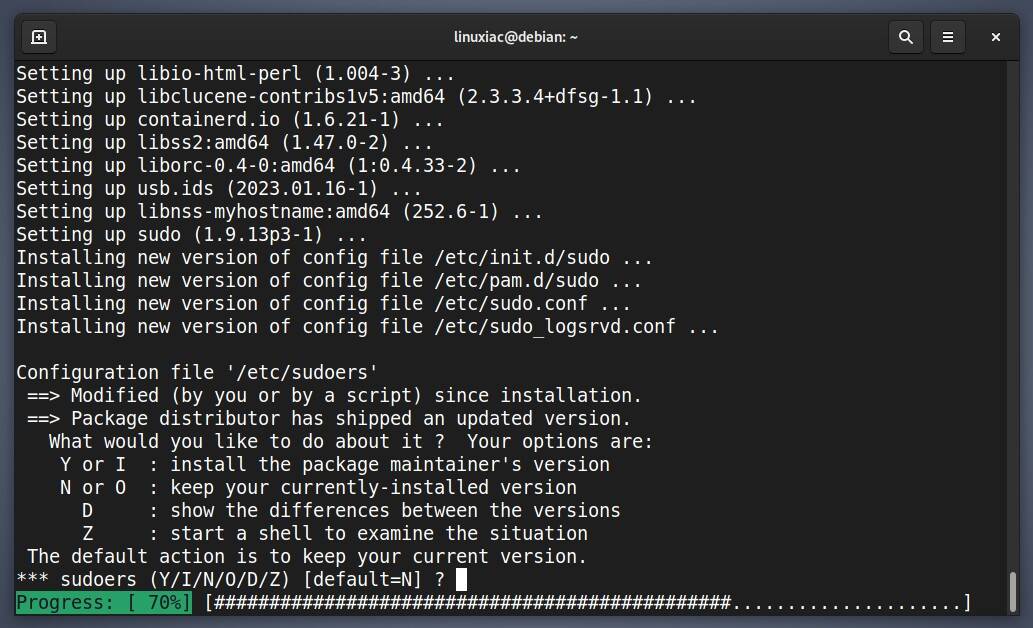Click the window title linuxiac@debian
1033x628 pixels.
(x=516, y=37)
